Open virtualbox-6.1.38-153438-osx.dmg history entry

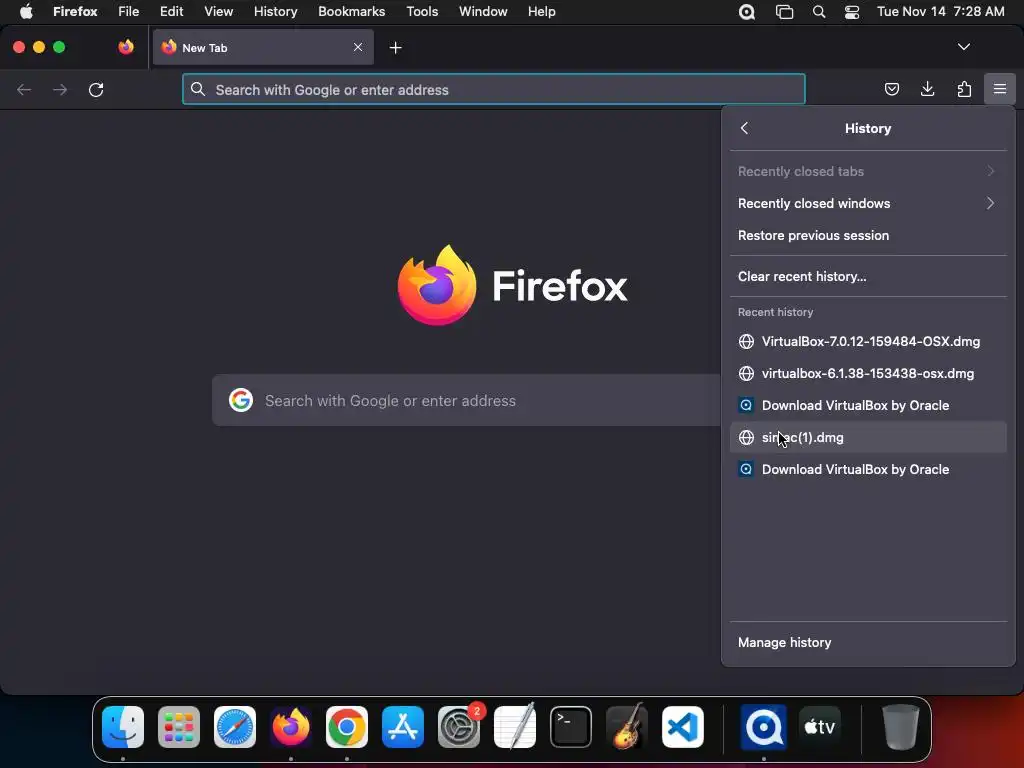(868, 374)
